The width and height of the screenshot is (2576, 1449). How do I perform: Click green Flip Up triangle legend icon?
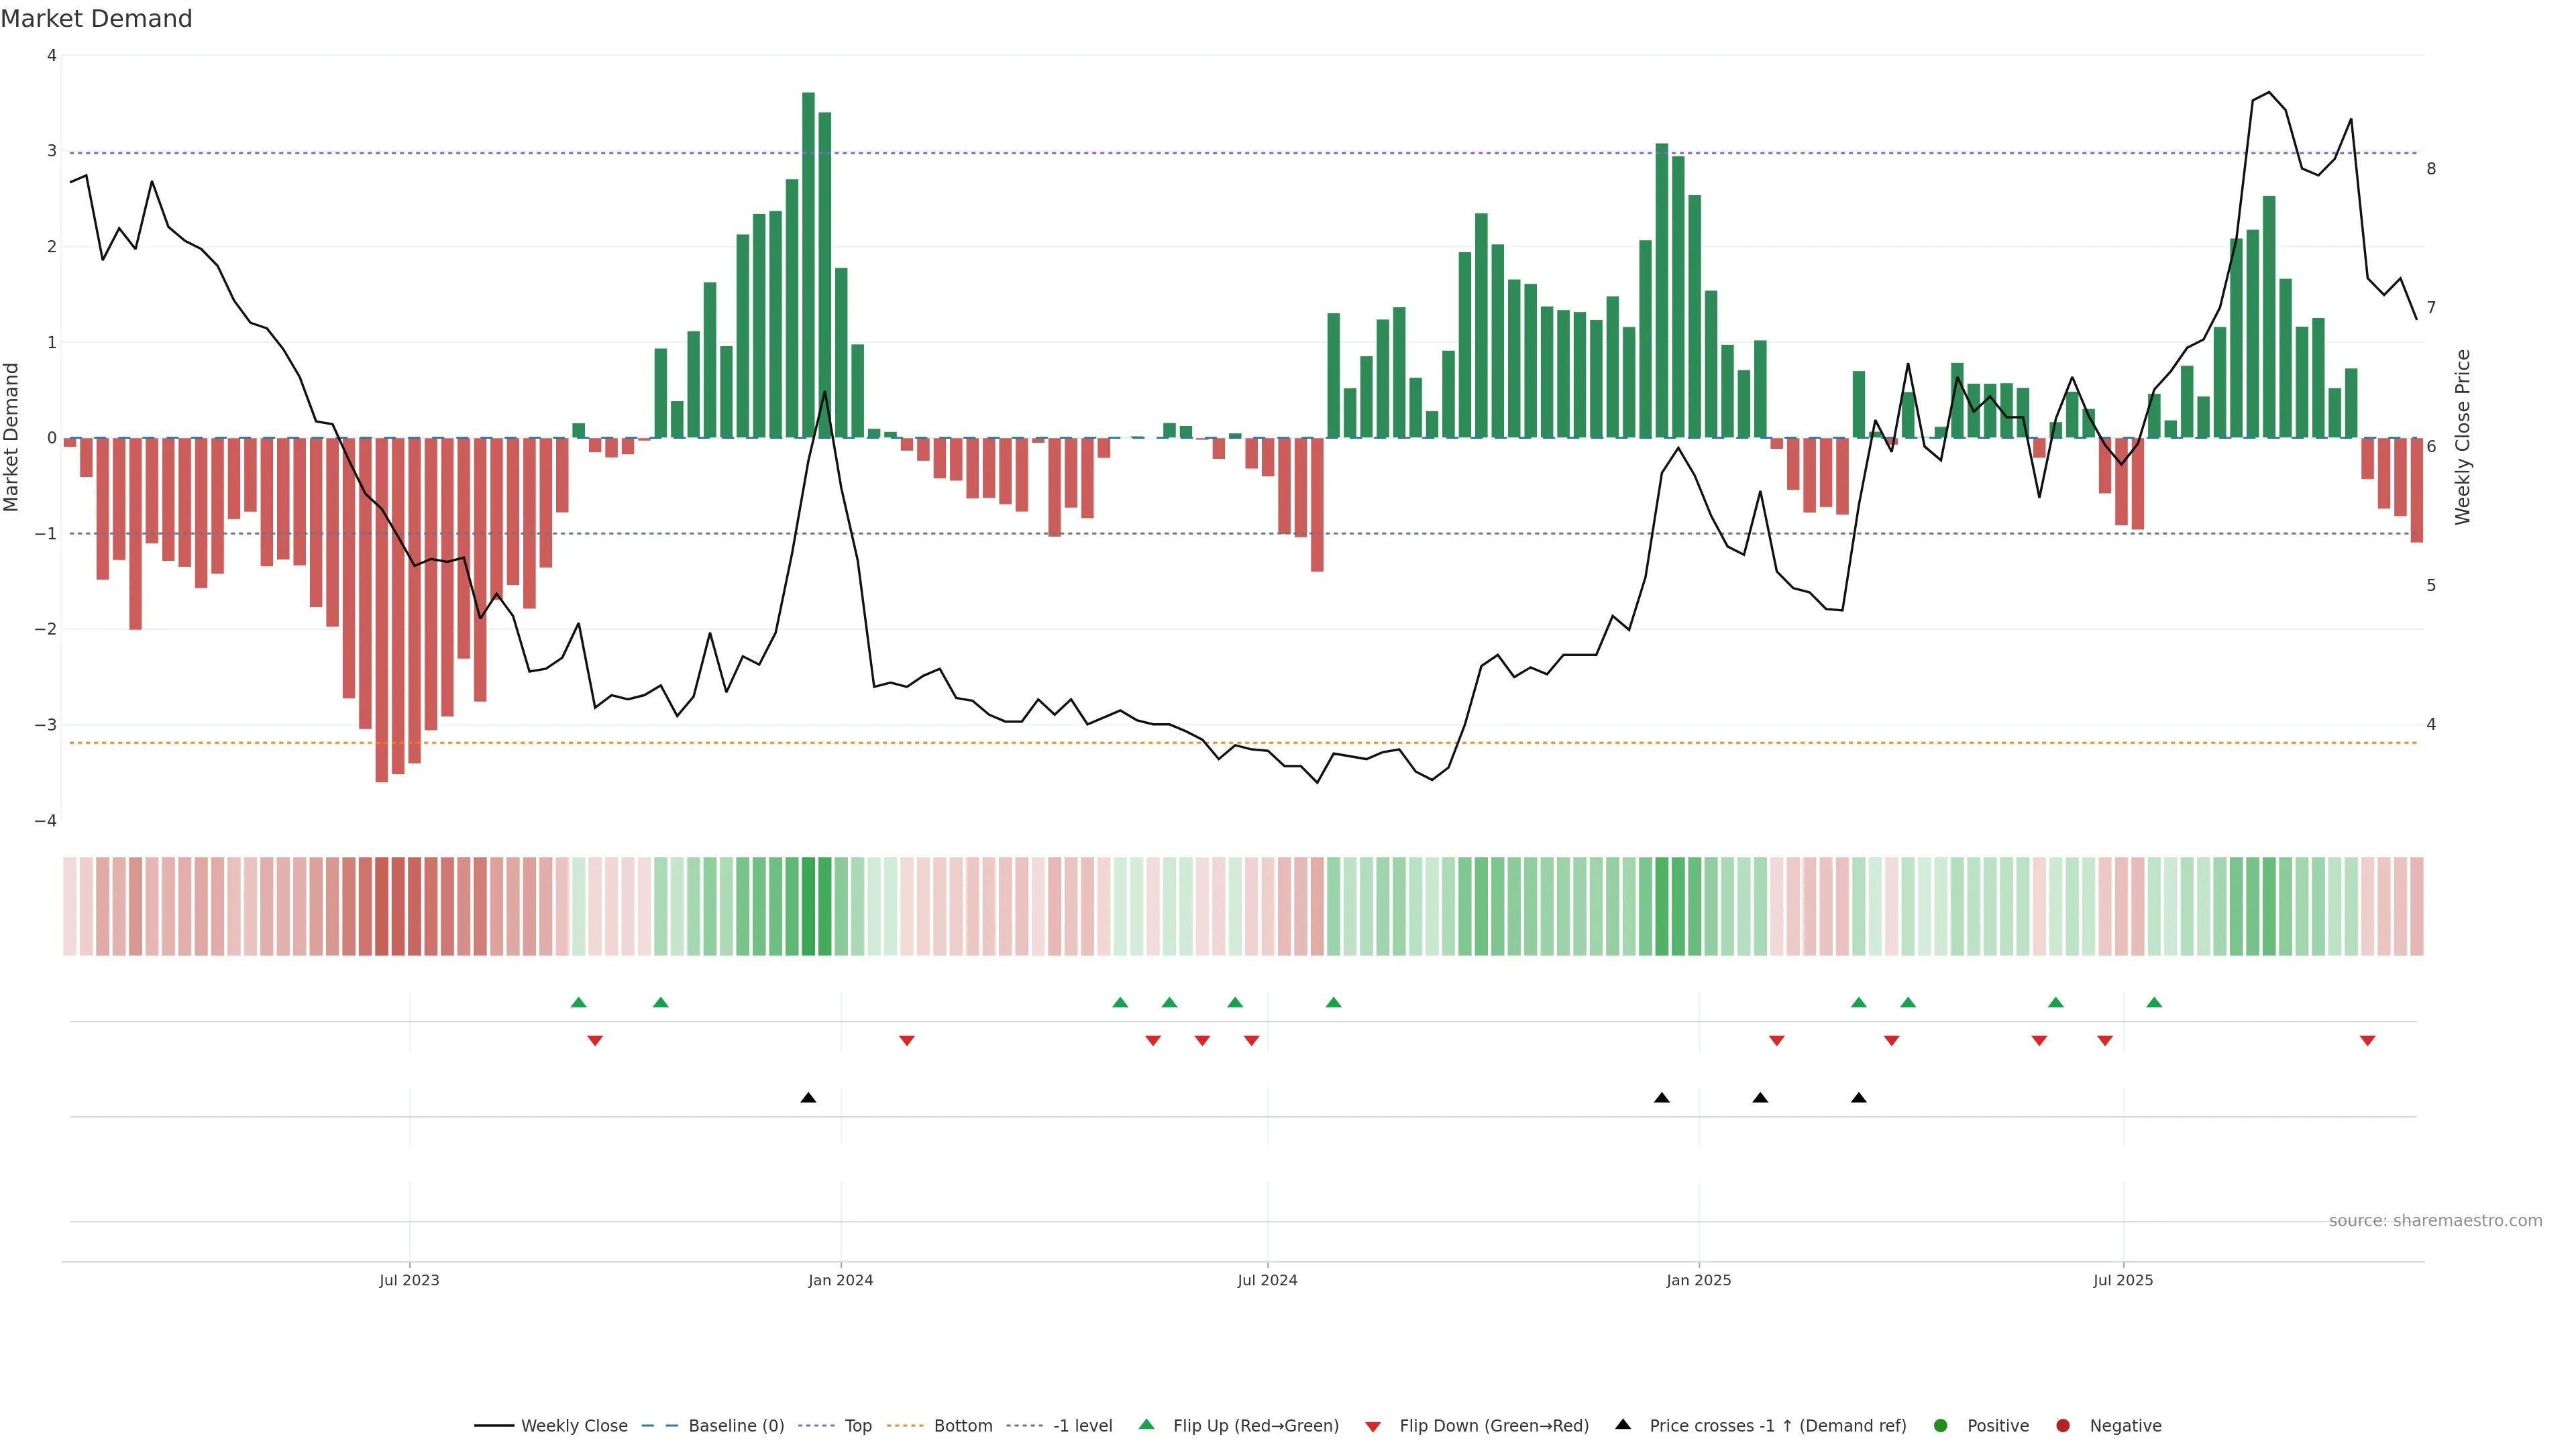point(1147,1425)
